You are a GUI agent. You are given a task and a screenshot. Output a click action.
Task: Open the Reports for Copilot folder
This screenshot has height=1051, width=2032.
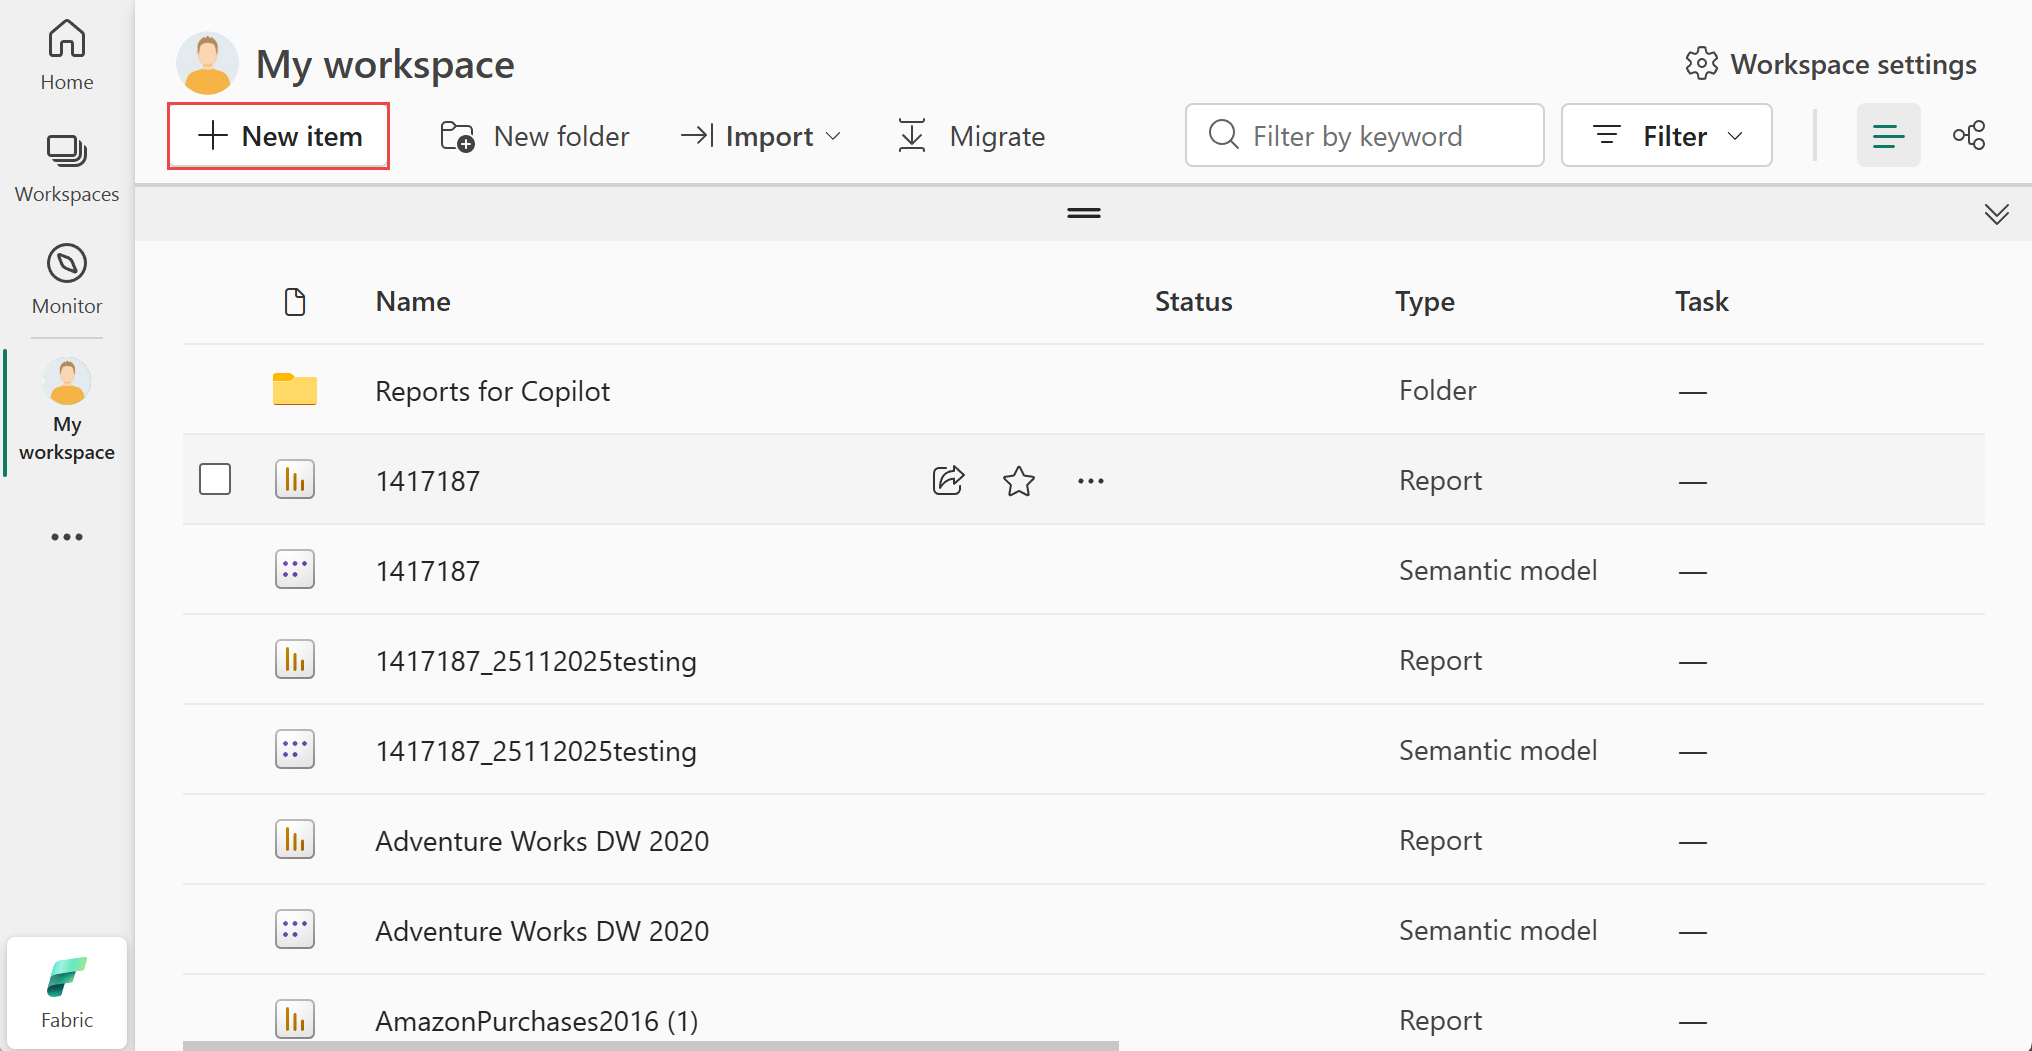pyautogui.click(x=492, y=391)
